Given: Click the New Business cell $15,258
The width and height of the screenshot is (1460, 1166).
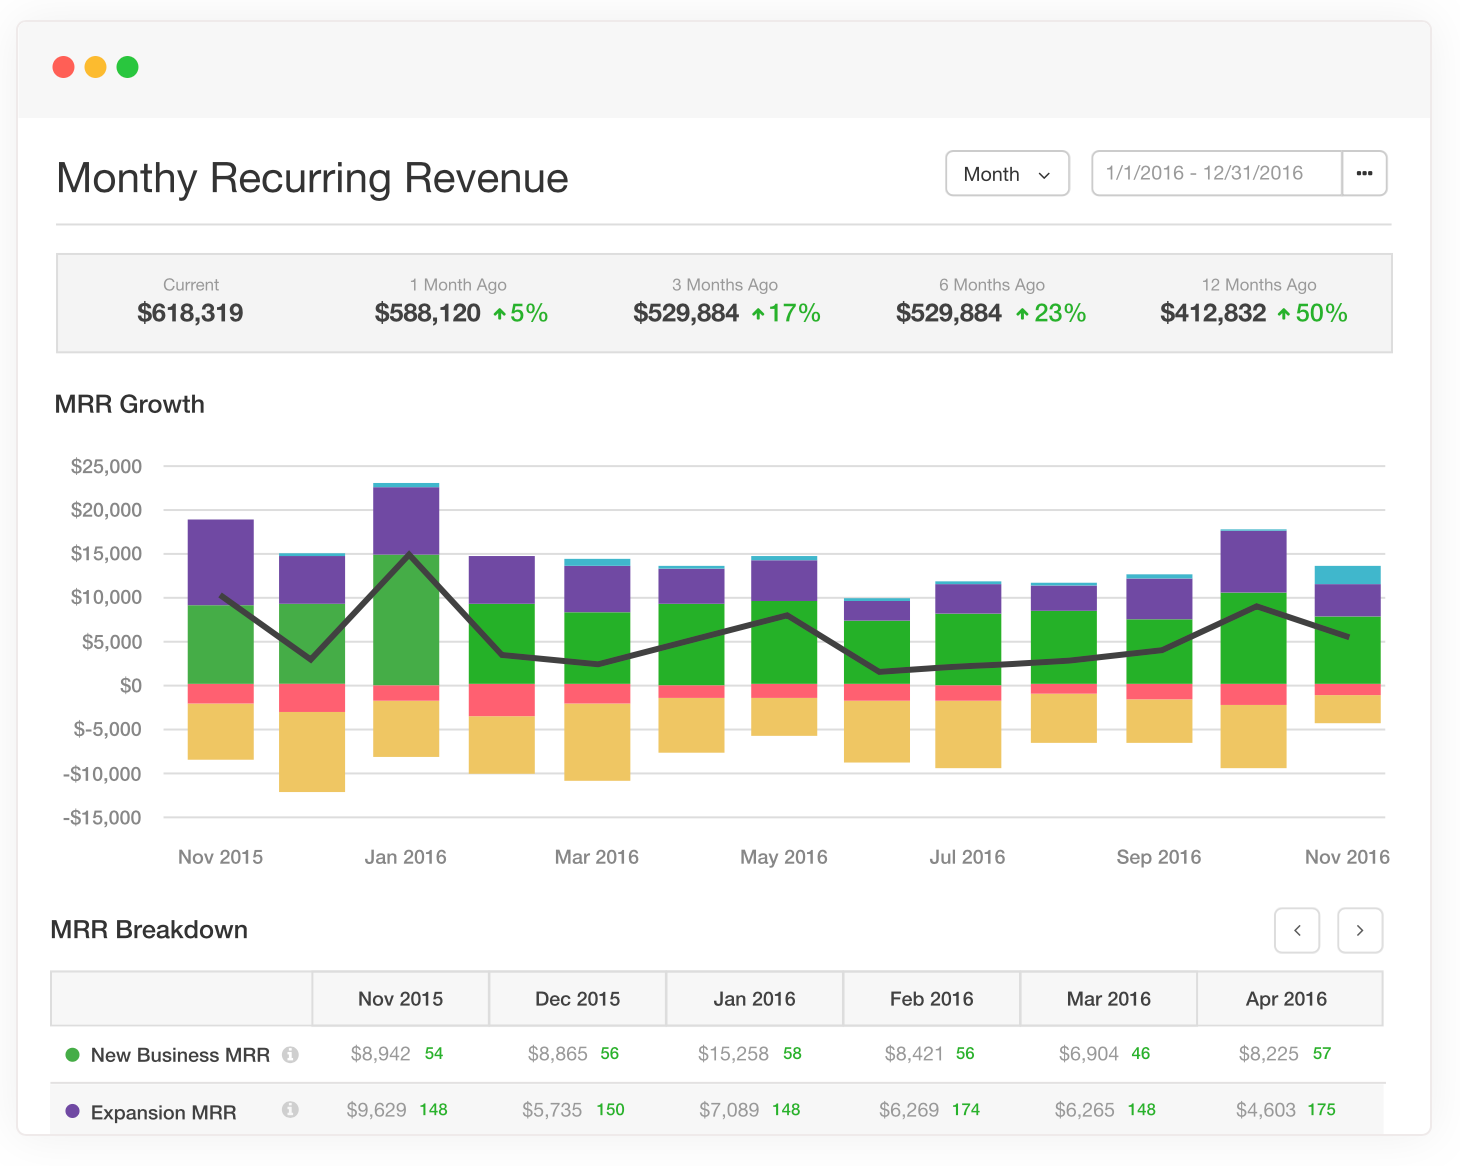Looking at the screenshot, I should (x=733, y=1054).
